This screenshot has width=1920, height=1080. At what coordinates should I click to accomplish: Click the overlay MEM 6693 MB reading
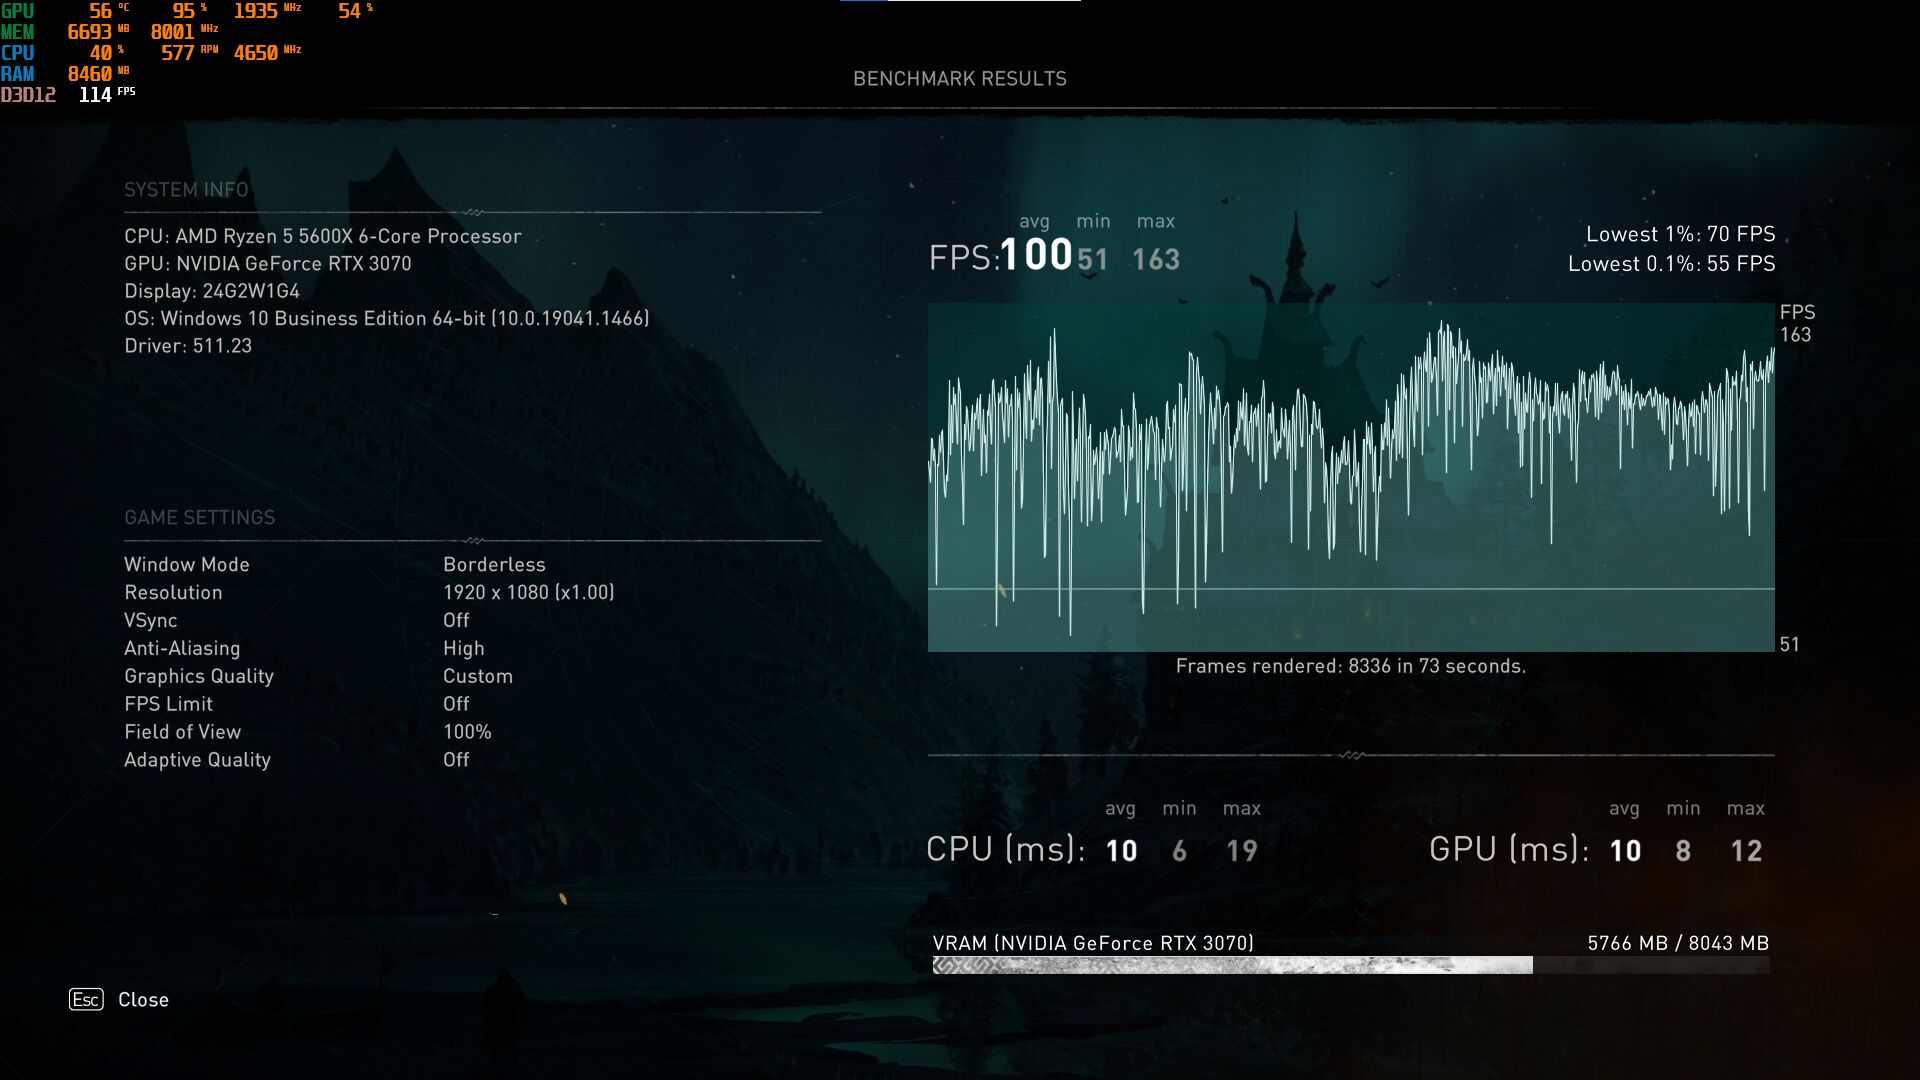click(98, 32)
